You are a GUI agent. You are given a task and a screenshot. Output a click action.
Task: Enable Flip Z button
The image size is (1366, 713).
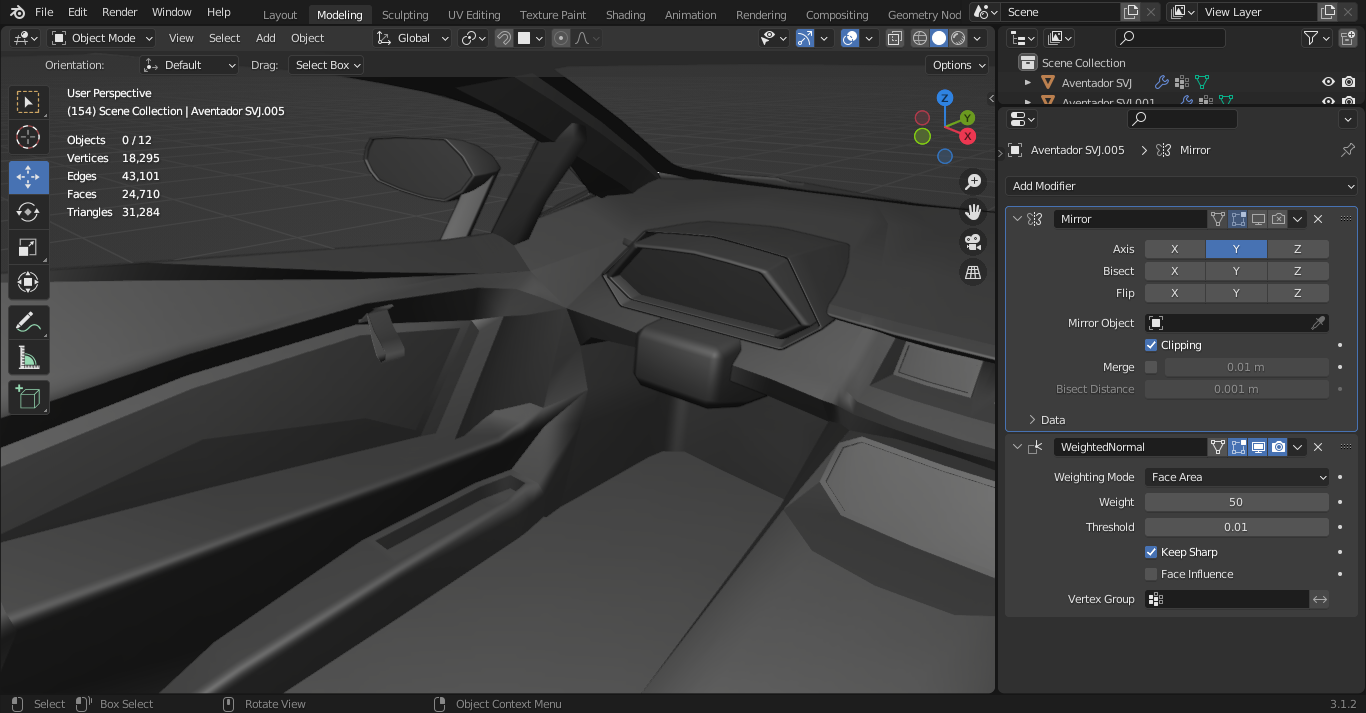click(x=1298, y=293)
